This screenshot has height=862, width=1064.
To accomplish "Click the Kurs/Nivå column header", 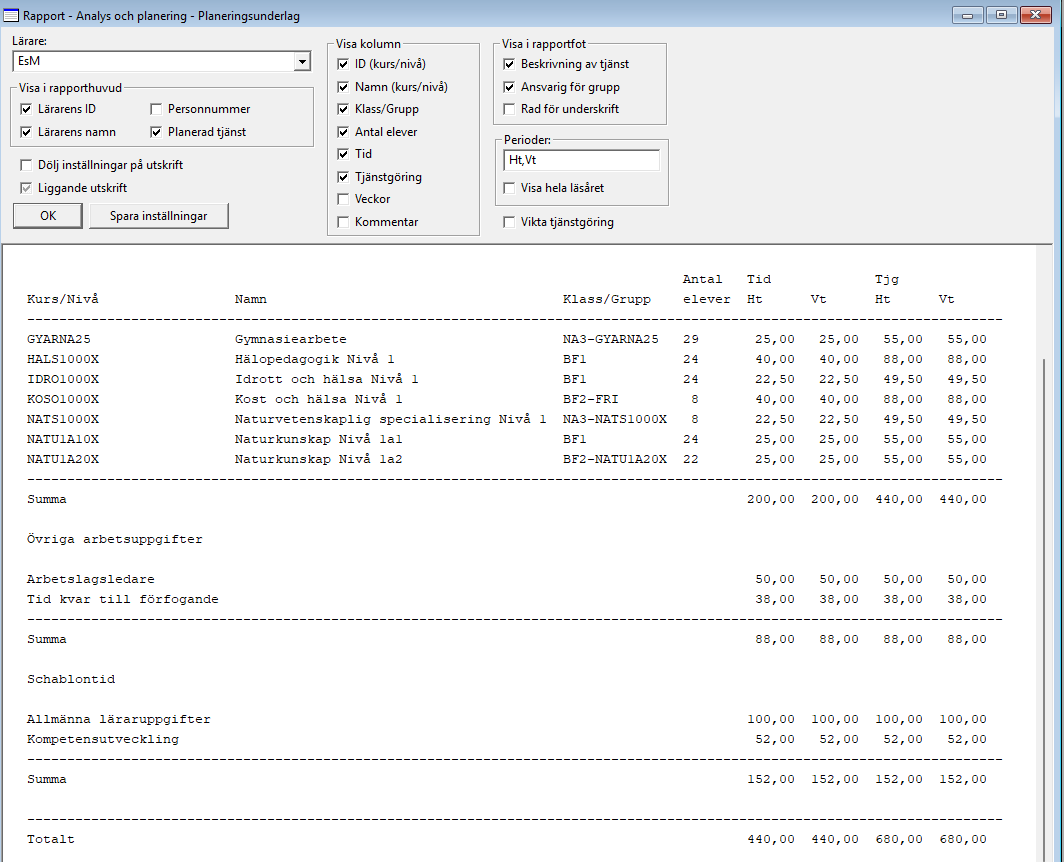I will pos(63,299).
